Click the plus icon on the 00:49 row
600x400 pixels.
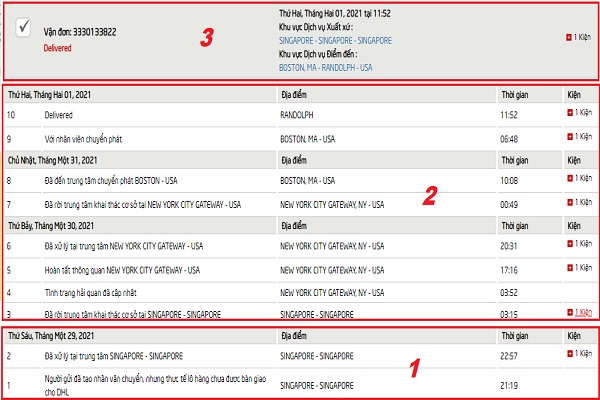pos(570,203)
